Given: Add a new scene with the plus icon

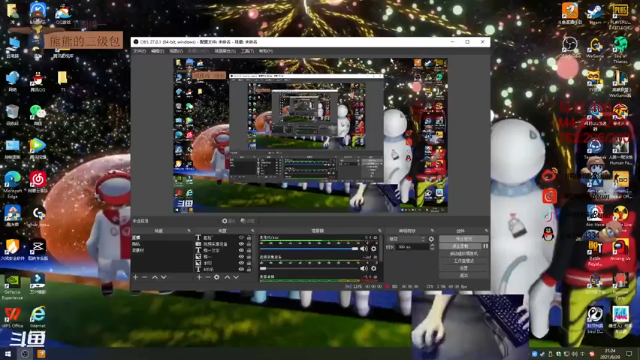Looking at the screenshot, I should pyautogui.click(x=136, y=277).
